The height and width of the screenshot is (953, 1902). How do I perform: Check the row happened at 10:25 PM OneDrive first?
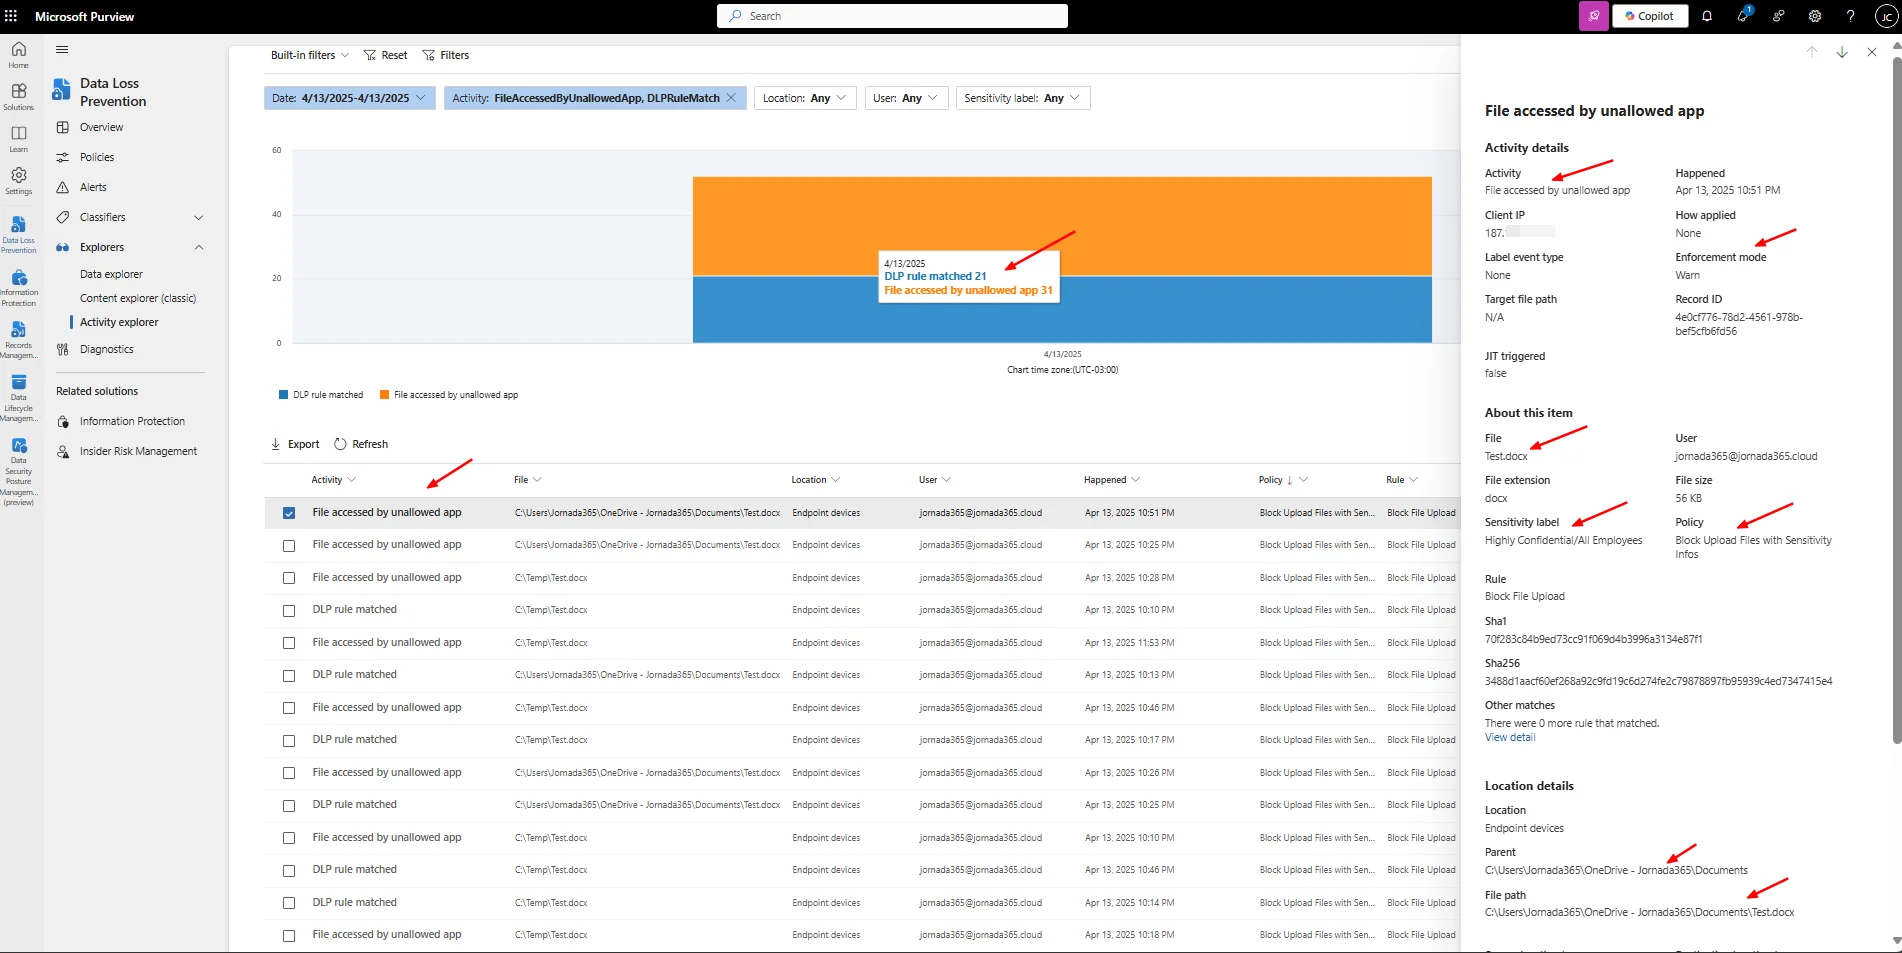pos(289,546)
